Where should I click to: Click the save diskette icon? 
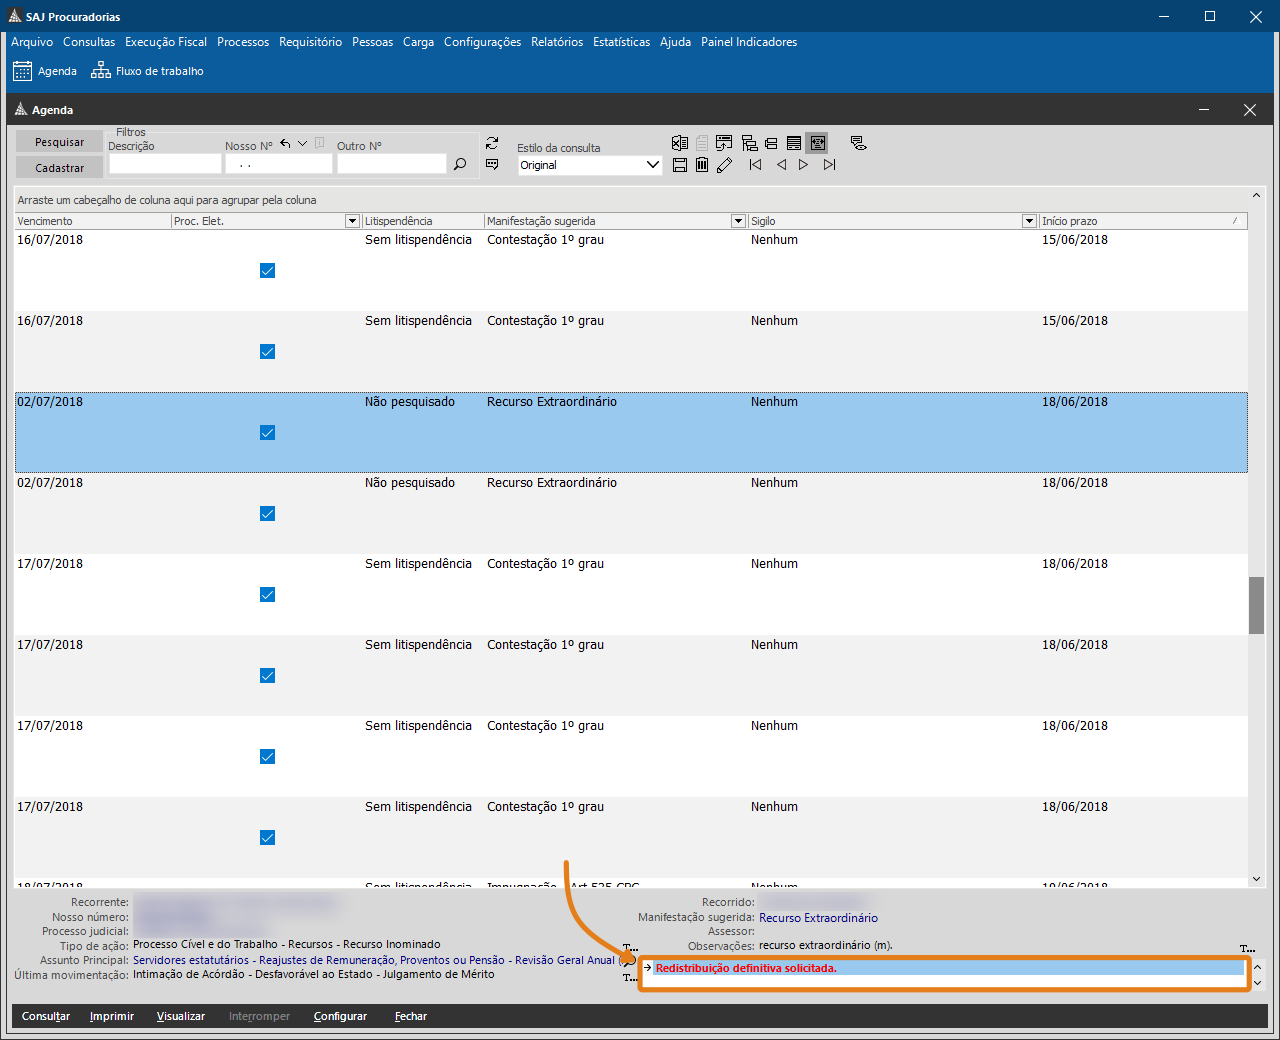[680, 165]
